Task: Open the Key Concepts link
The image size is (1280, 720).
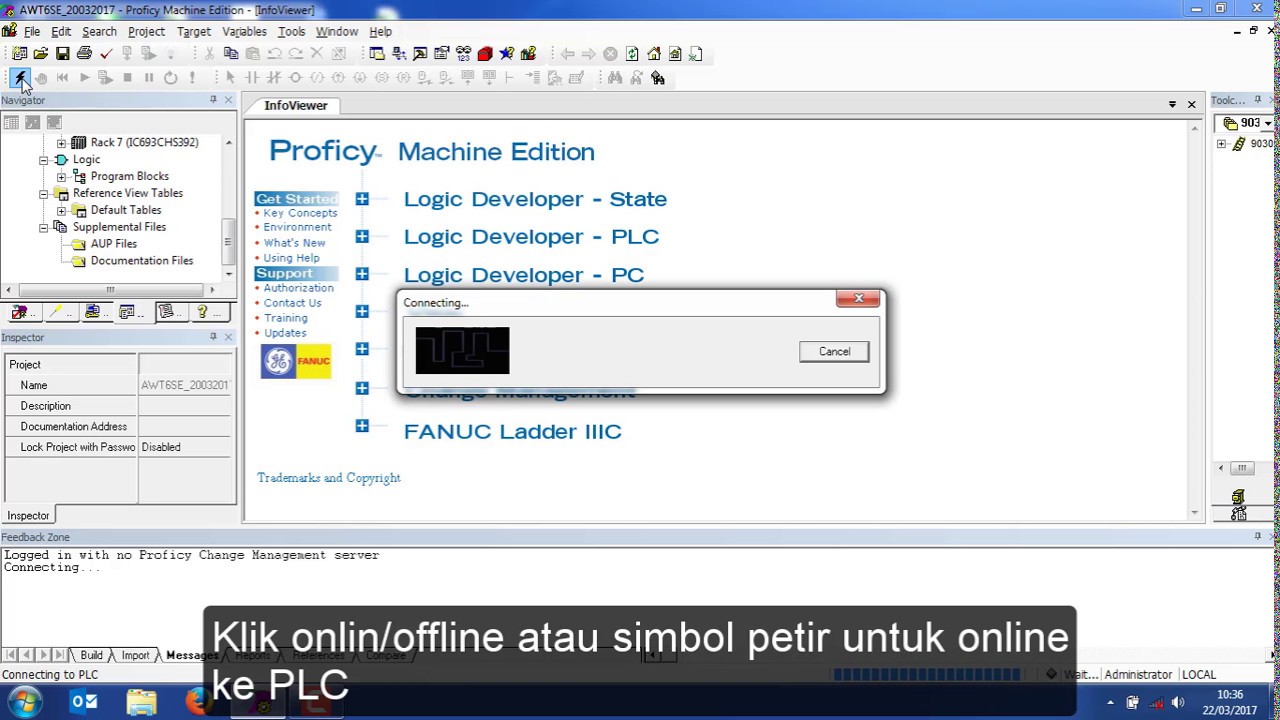Action: coord(300,213)
